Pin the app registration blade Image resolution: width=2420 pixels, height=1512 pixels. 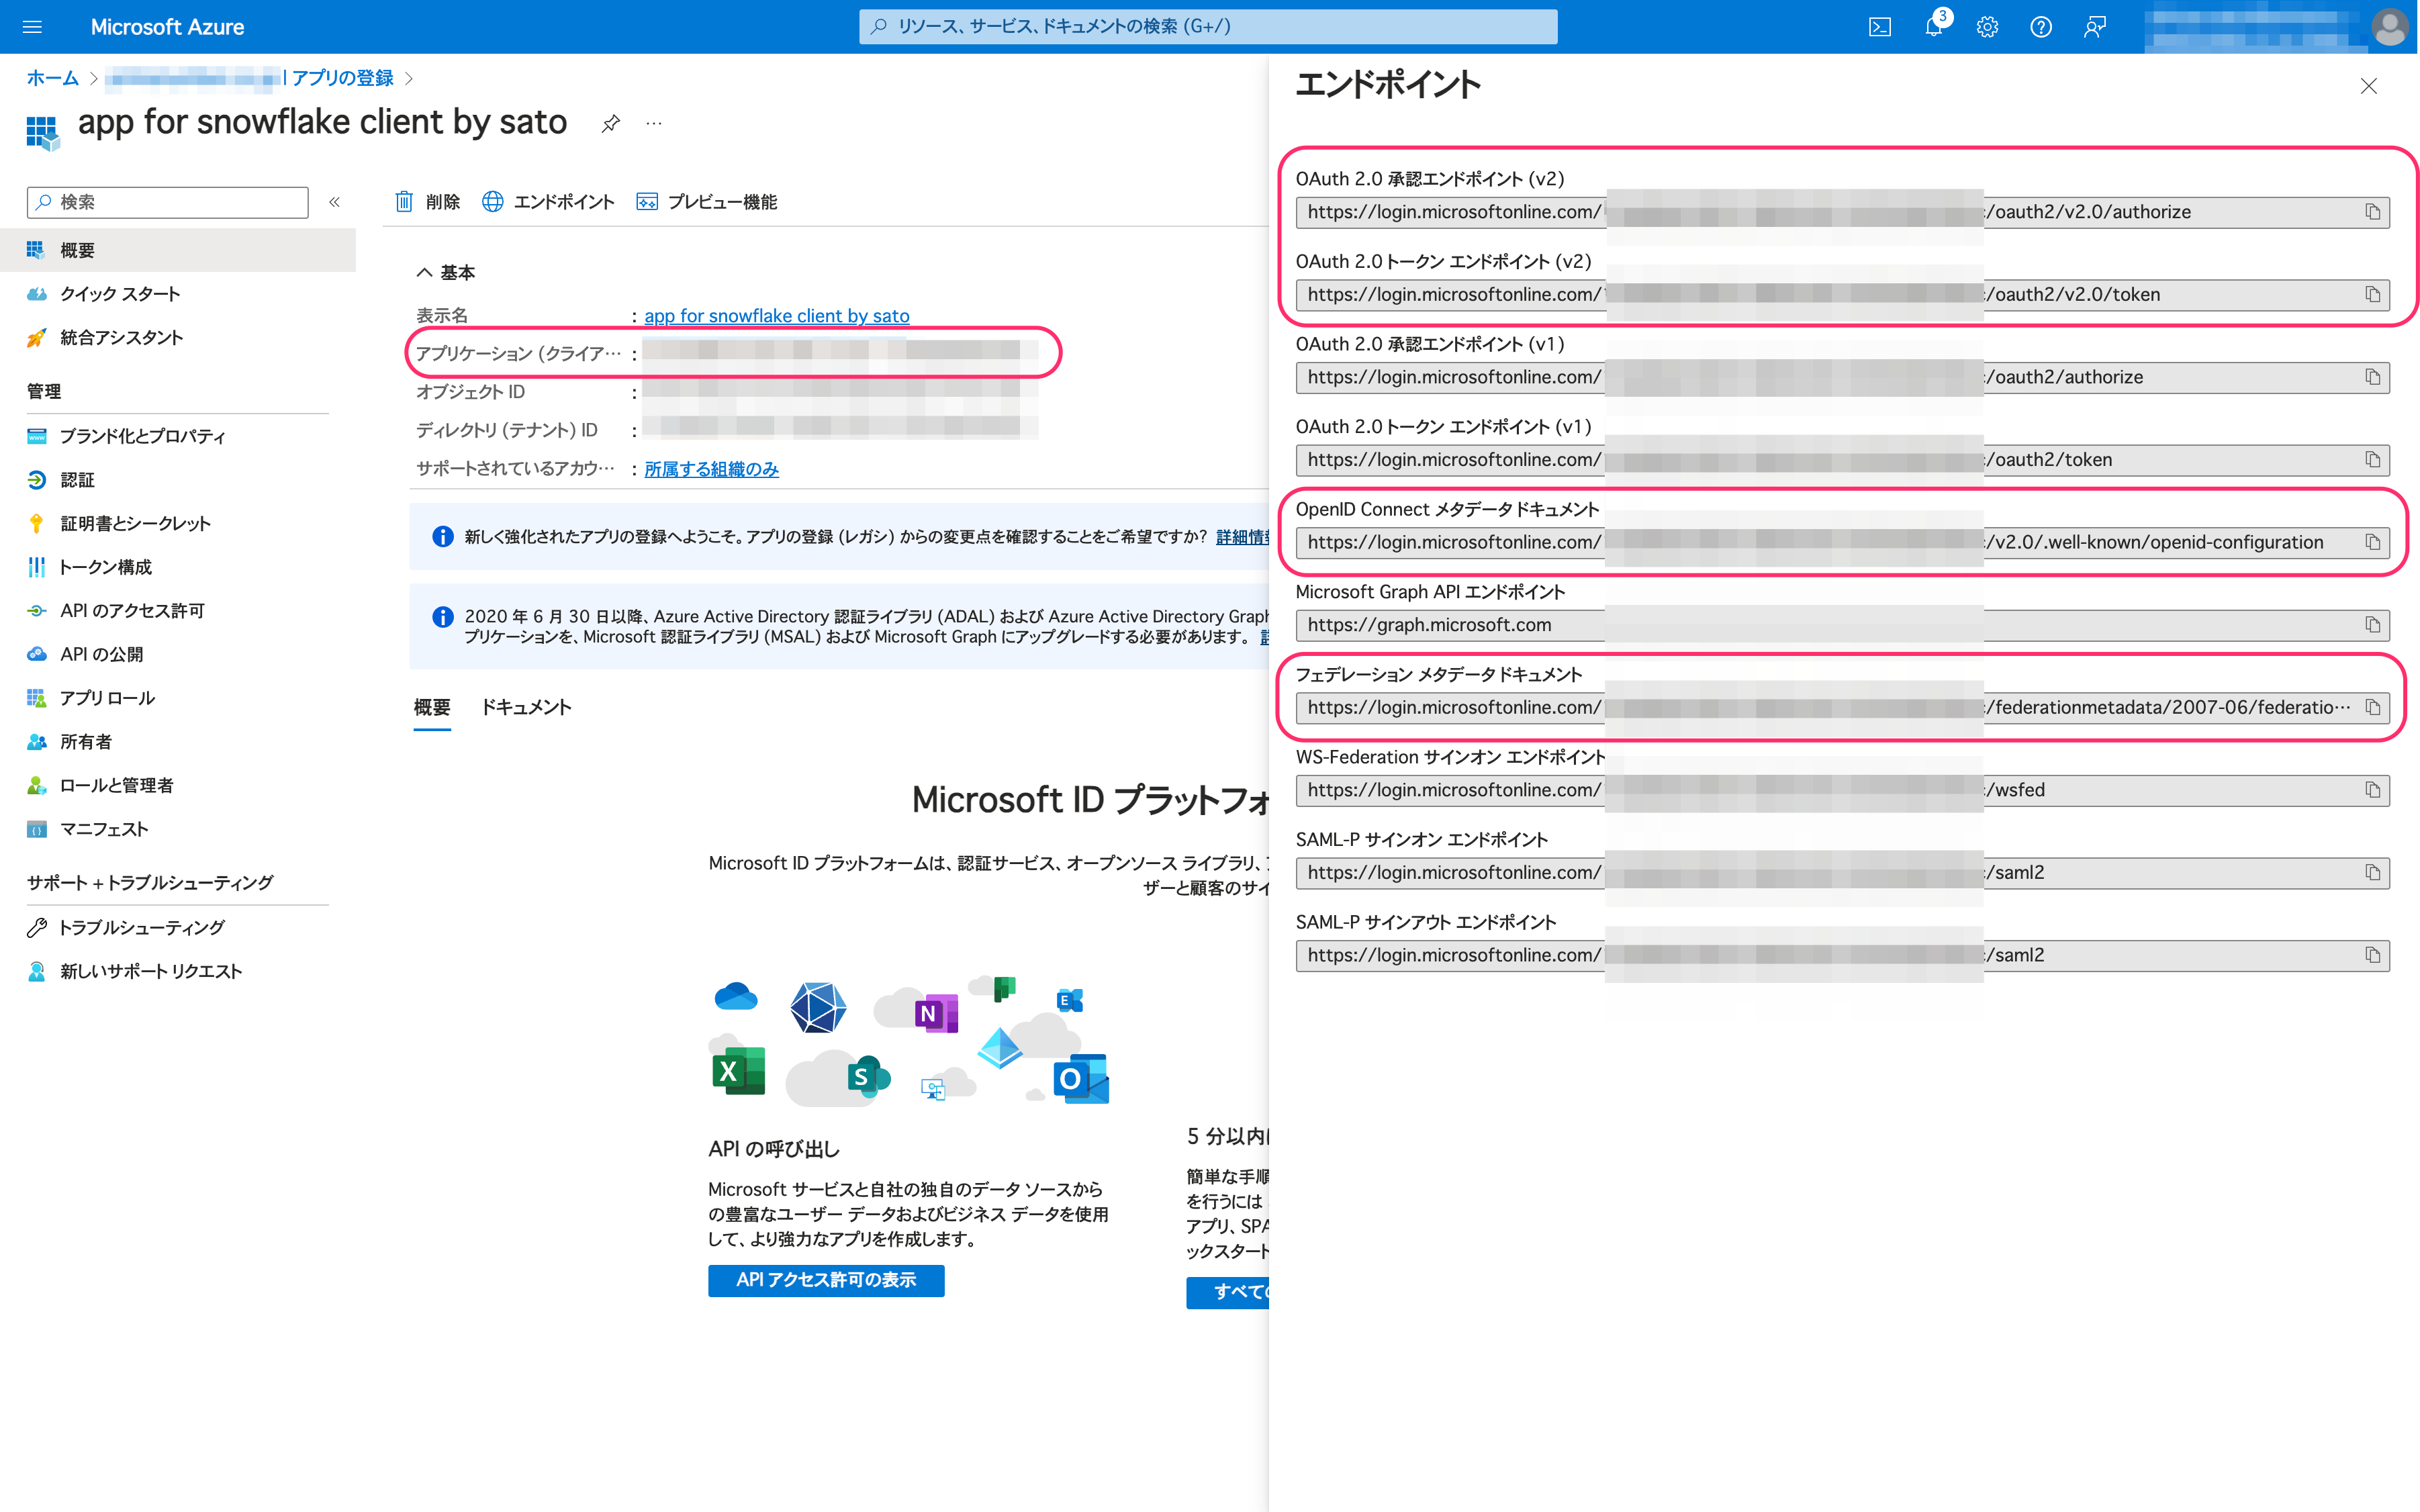click(610, 123)
